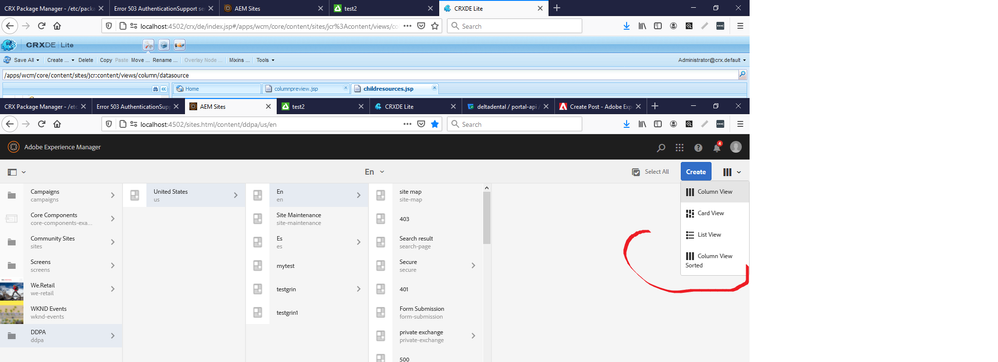Bookmark page with blue star icon
This screenshot has height=362, width=998.
435,124
